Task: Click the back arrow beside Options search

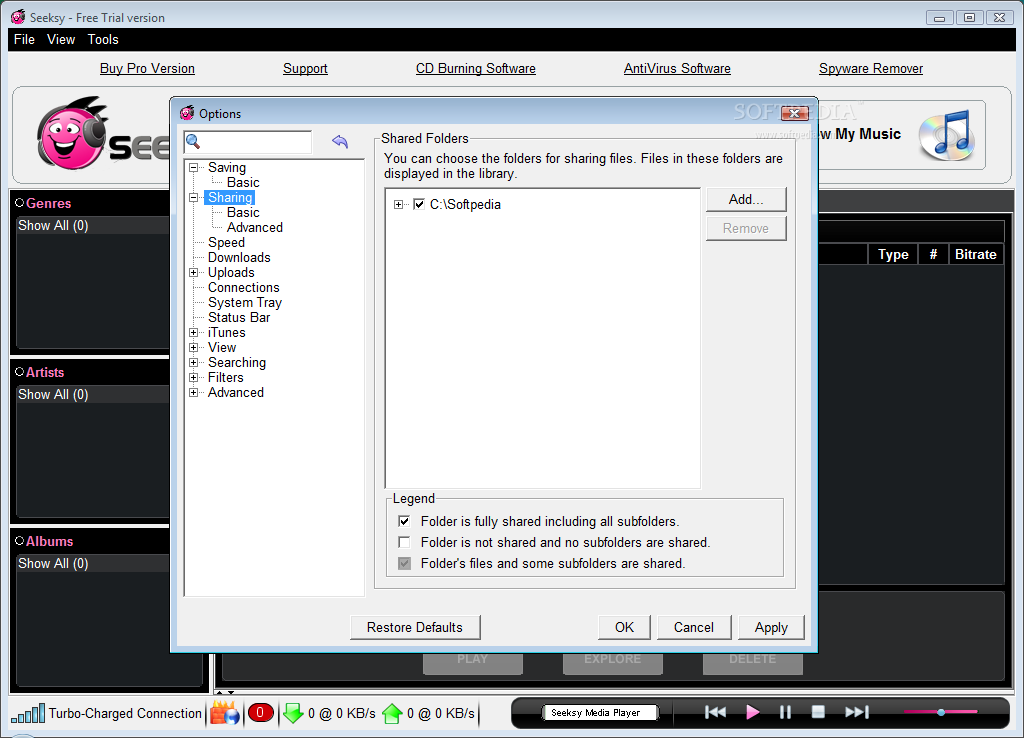Action: click(x=340, y=141)
